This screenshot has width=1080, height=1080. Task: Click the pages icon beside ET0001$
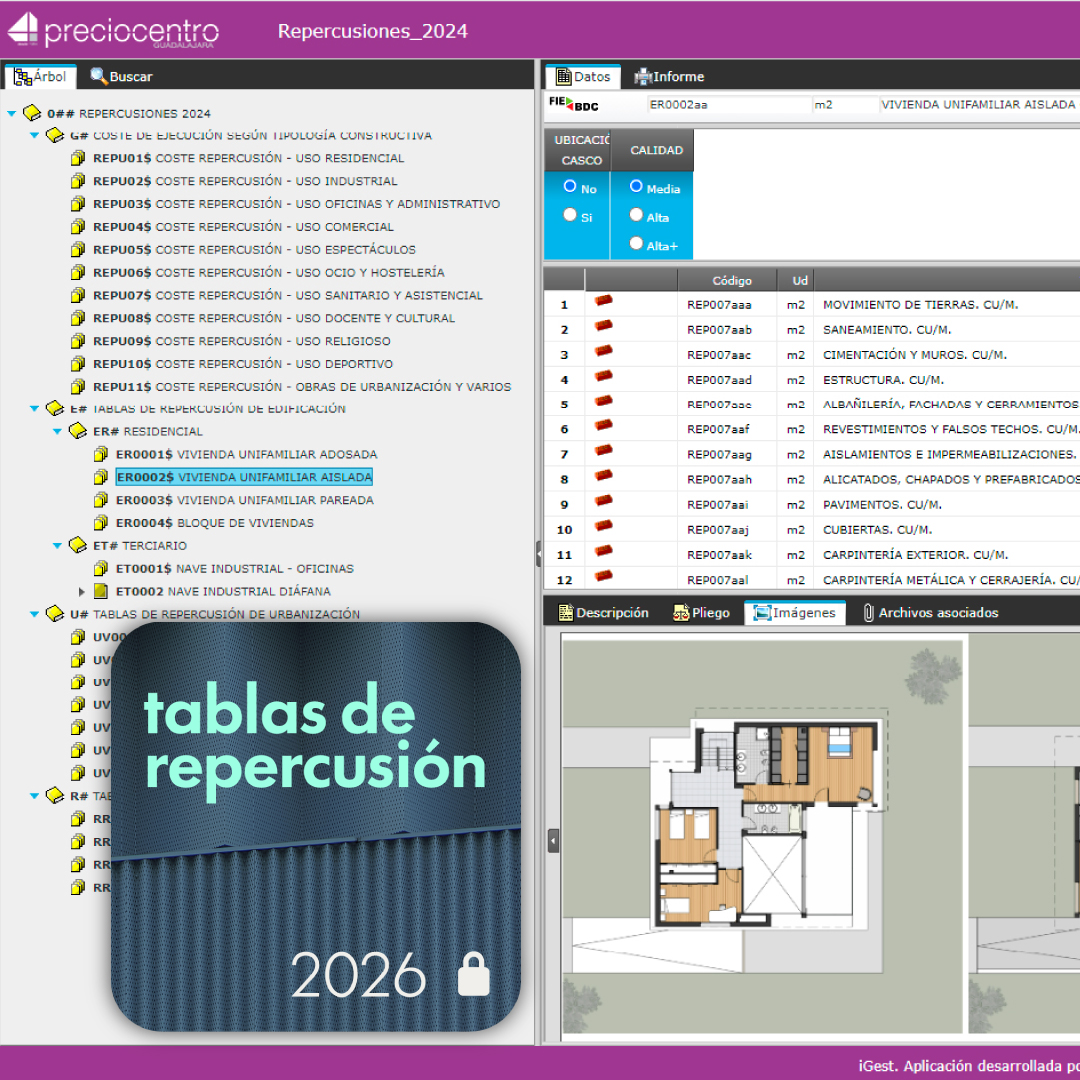(x=101, y=568)
